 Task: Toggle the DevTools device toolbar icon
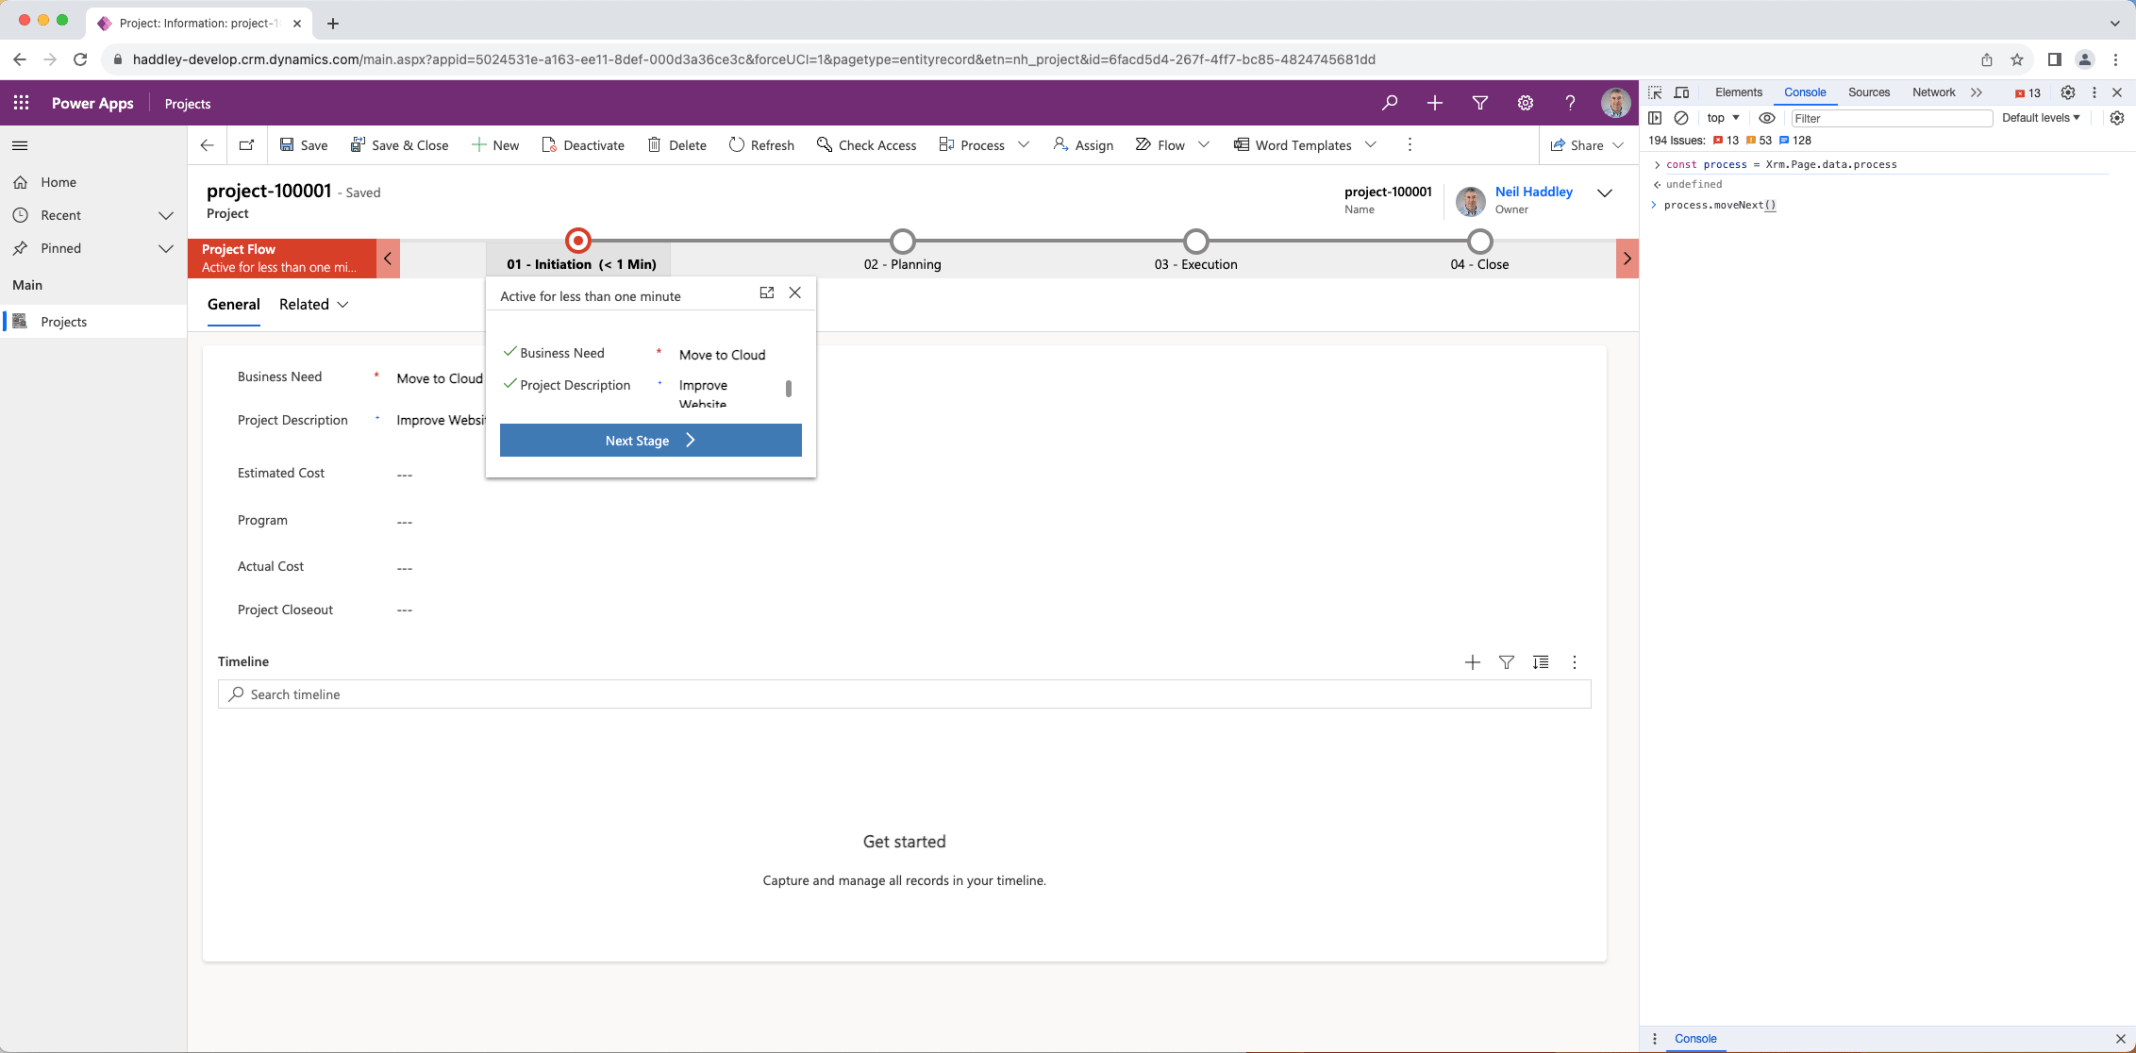point(1682,92)
